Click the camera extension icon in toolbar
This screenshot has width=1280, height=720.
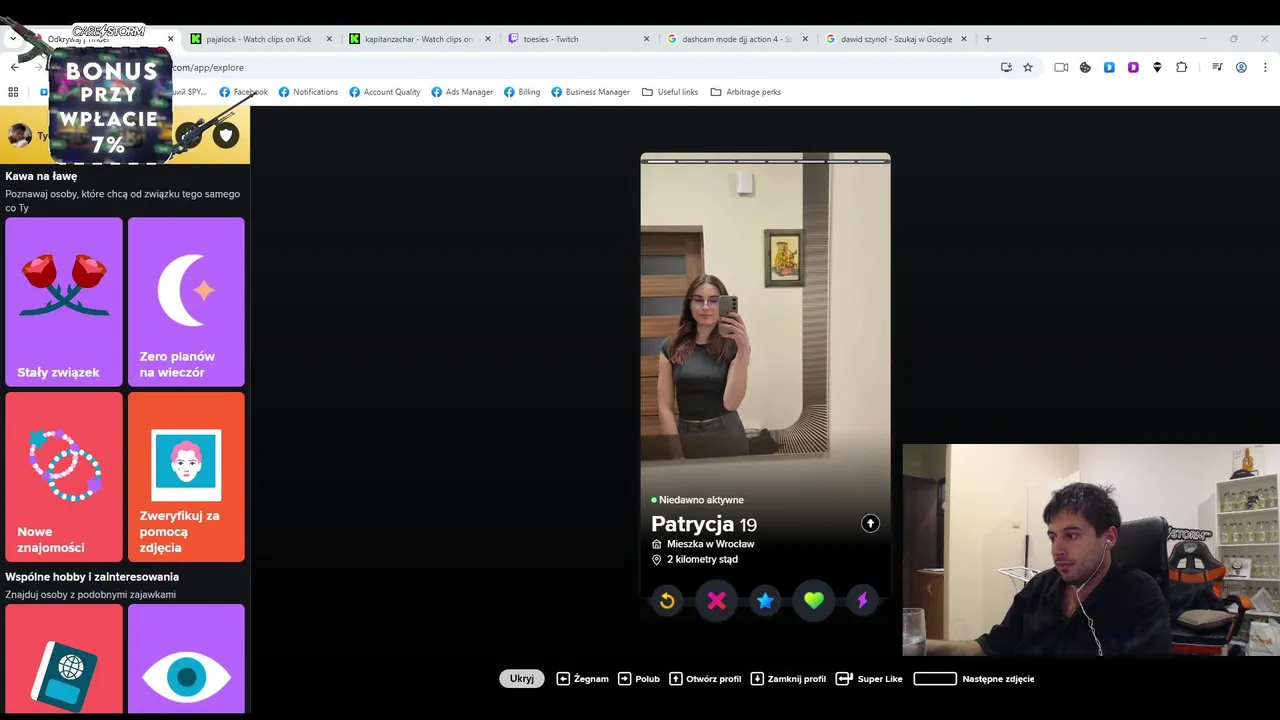[x=1061, y=67]
